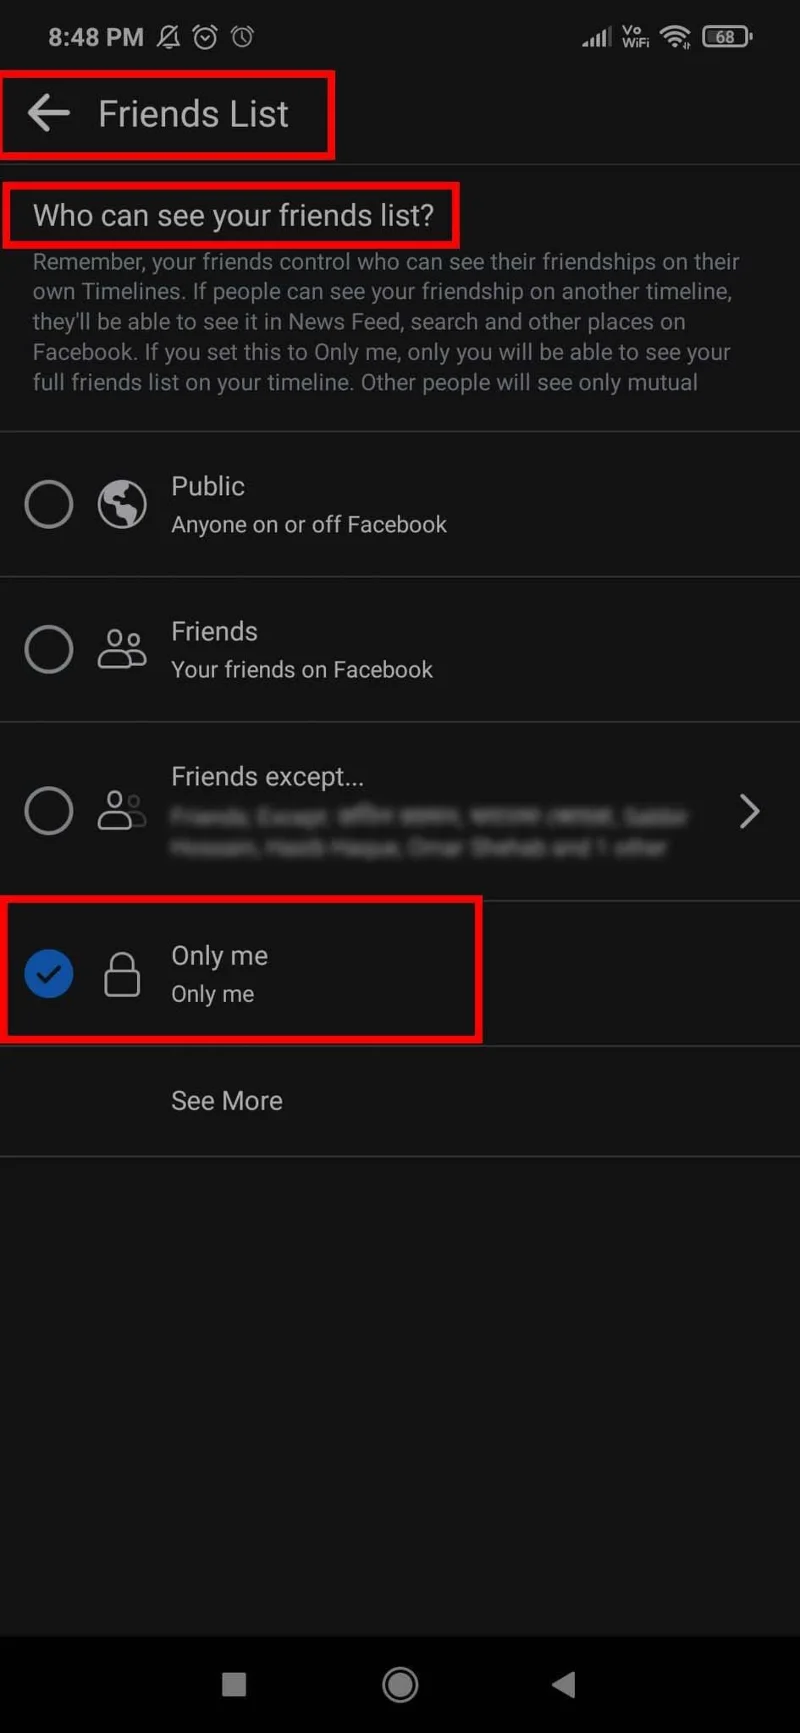Click the padlock icon next to Only me
The width and height of the screenshot is (800, 1733).
[x=122, y=973]
